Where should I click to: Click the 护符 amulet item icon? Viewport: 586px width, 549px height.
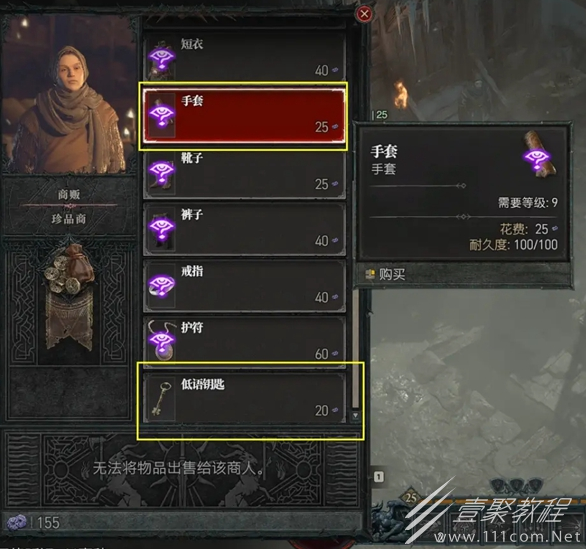tap(161, 341)
